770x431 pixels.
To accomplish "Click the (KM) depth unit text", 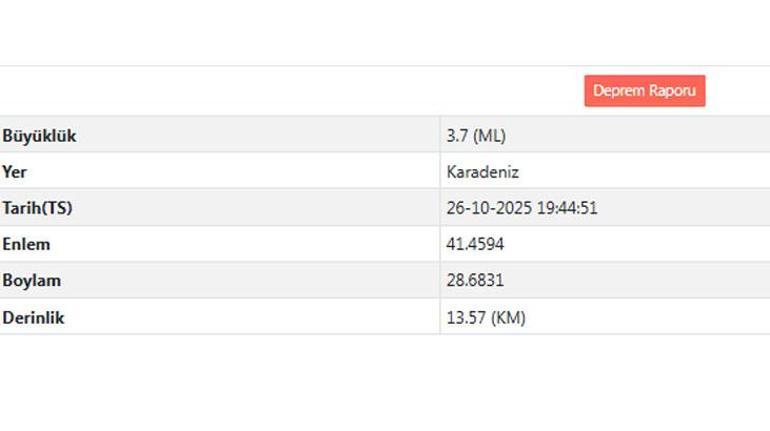I will coord(507,318).
